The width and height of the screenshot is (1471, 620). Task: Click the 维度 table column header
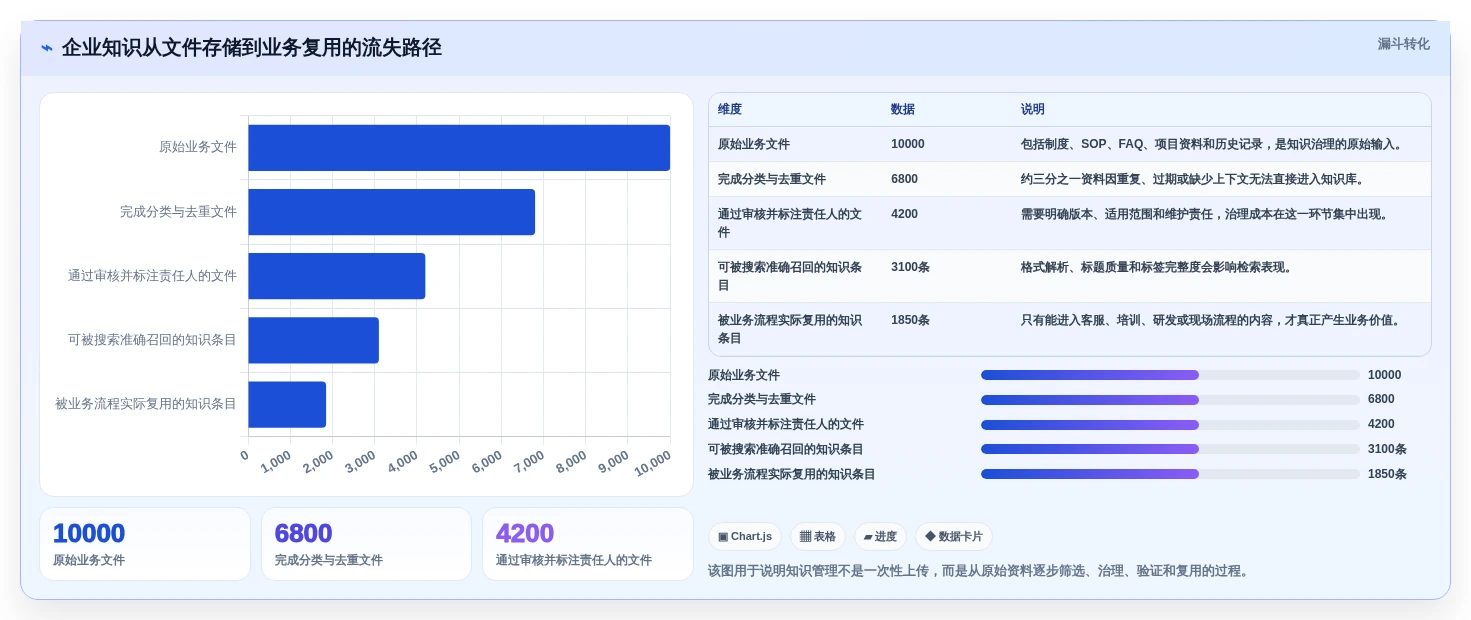pos(730,110)
